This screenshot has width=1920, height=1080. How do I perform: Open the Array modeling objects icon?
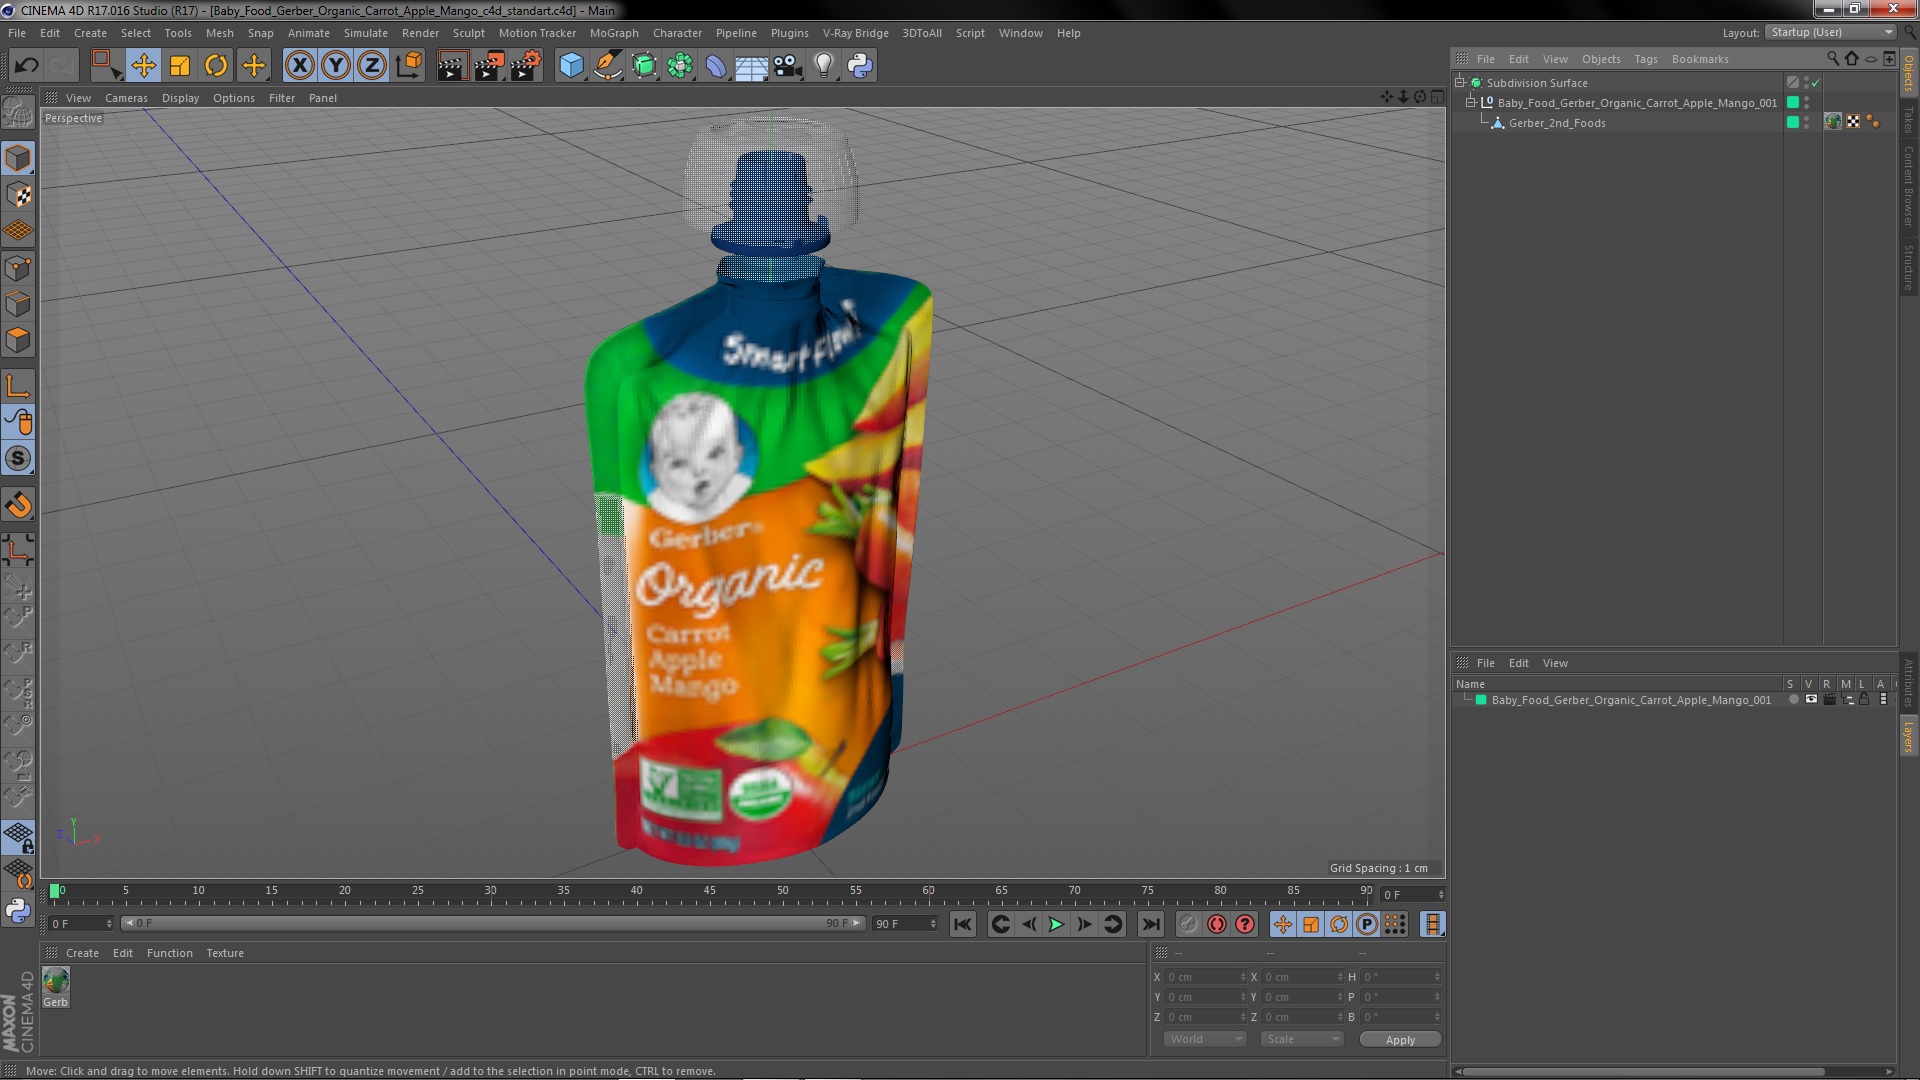680,66
